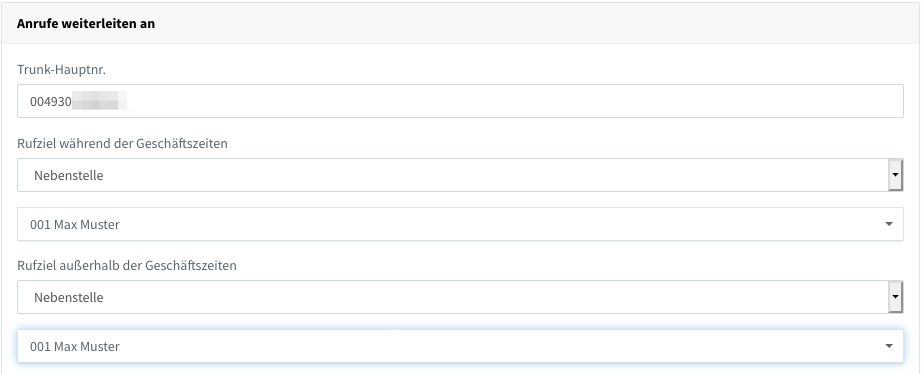Click 'Nebenstelle' text in the business-hours select
The image size is (924, 374).
click(68, 176)
